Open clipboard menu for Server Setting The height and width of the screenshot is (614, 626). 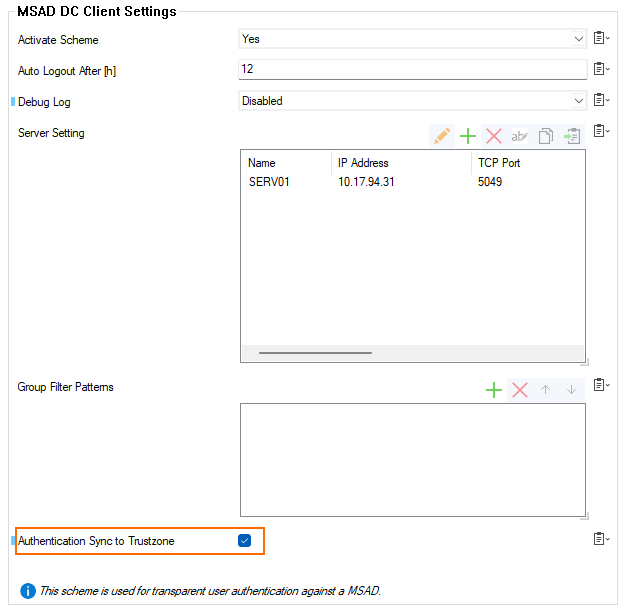click(x=601, y=131)
